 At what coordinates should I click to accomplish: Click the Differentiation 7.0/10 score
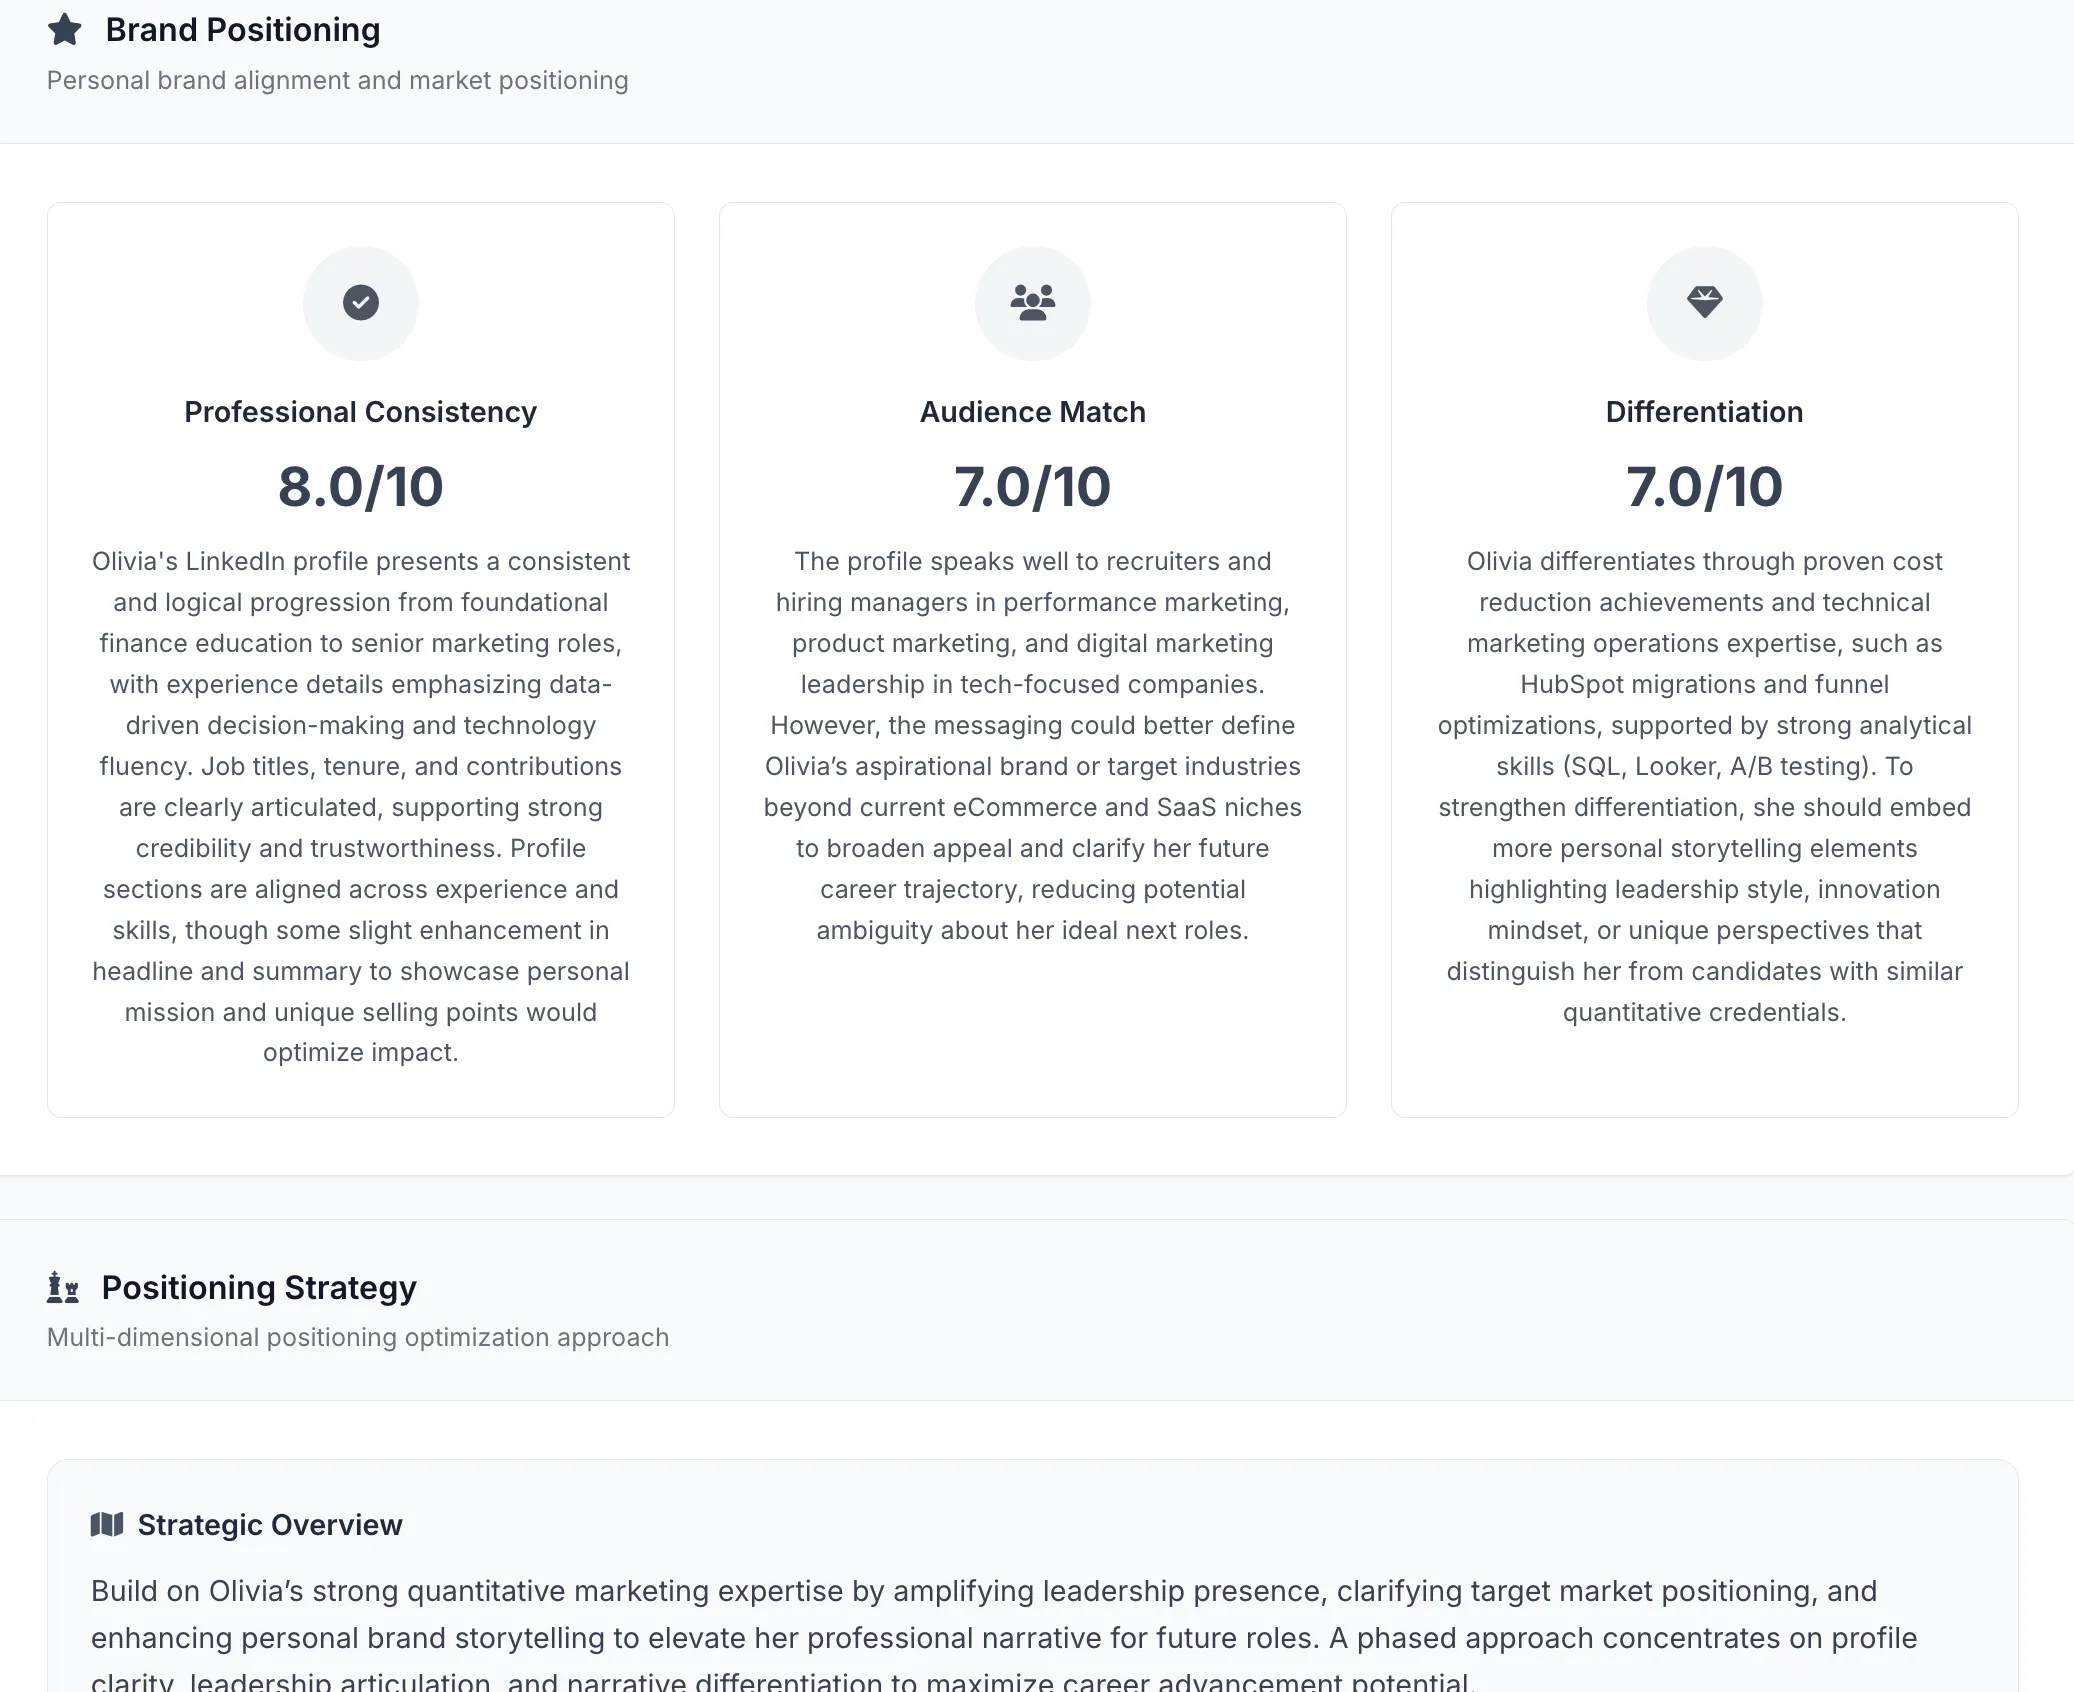(1705, 487)
